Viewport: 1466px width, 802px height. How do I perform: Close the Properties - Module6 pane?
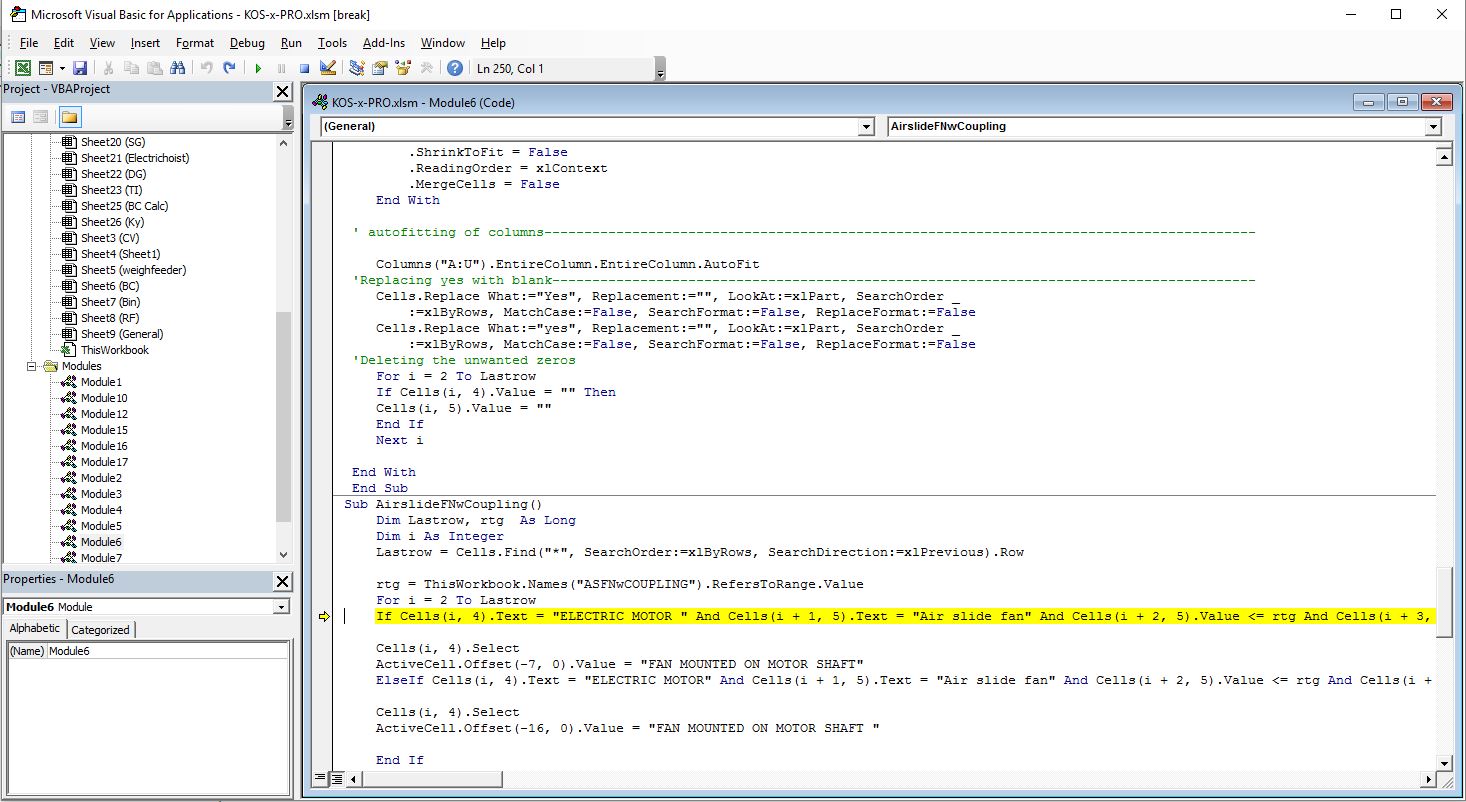pyautogui.click(x=283, y=581)
